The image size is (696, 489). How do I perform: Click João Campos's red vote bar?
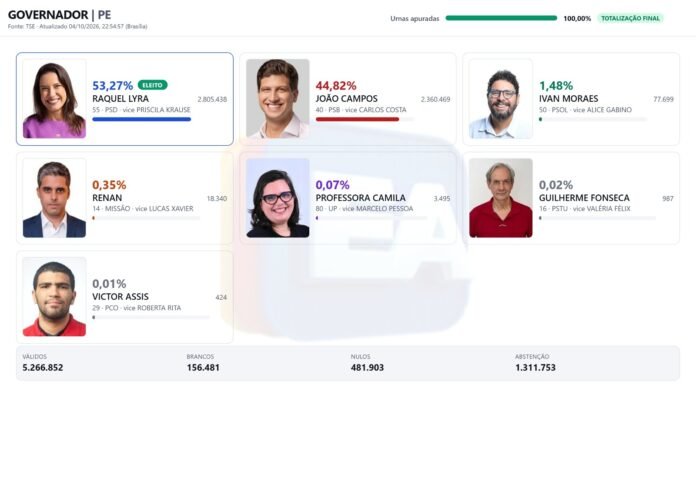364,119
